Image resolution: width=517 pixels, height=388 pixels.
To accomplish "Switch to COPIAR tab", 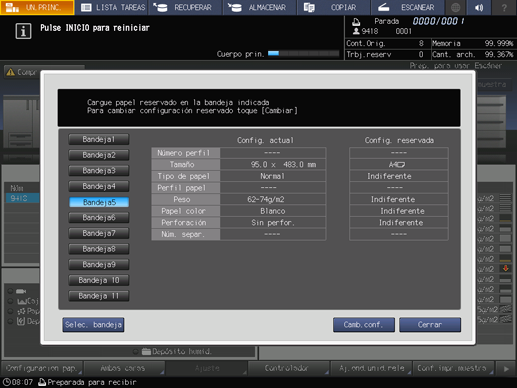I will click(x=334, y=7).
